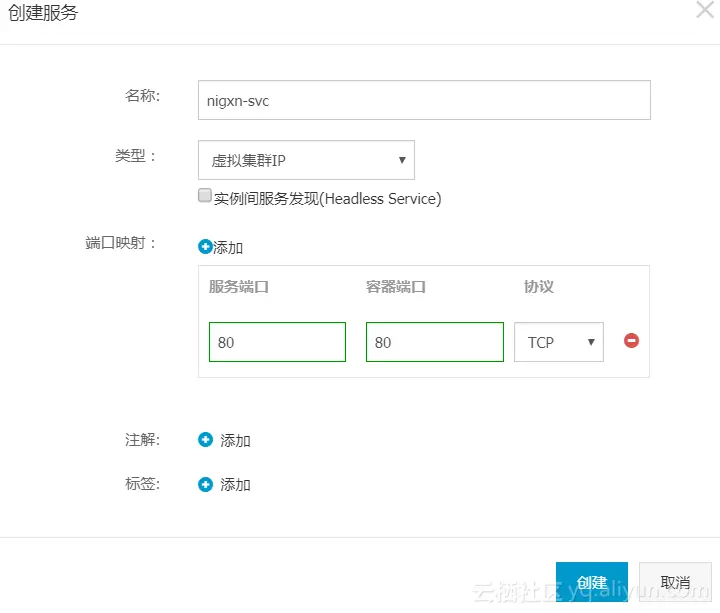Enable the Headless Service checkbox
720x613 pixels.
(204, 195)
